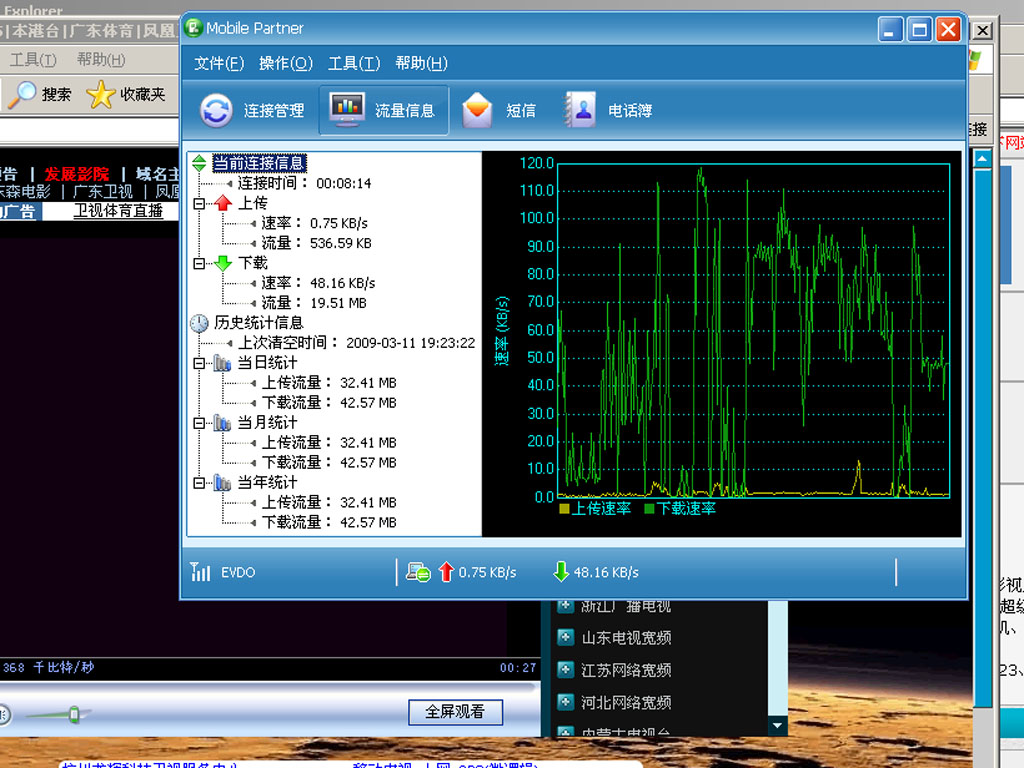
Task: Collapse the 当月统计 tree node
Action: tap(199, 424)
